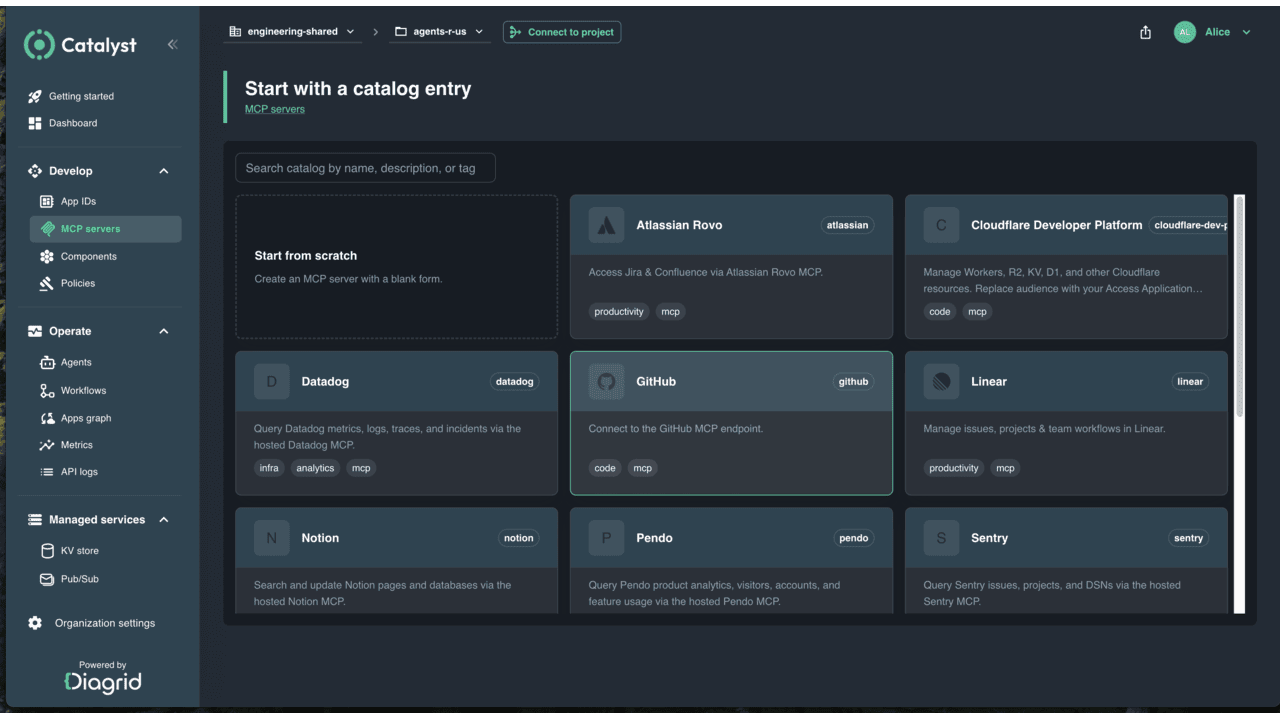The image size is (1280, 720).
Task: Go to Dashboard
Action: point(73,123)
